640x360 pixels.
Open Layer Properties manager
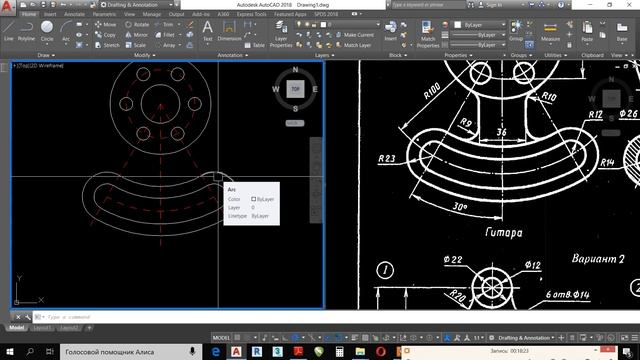pos(281,34)
